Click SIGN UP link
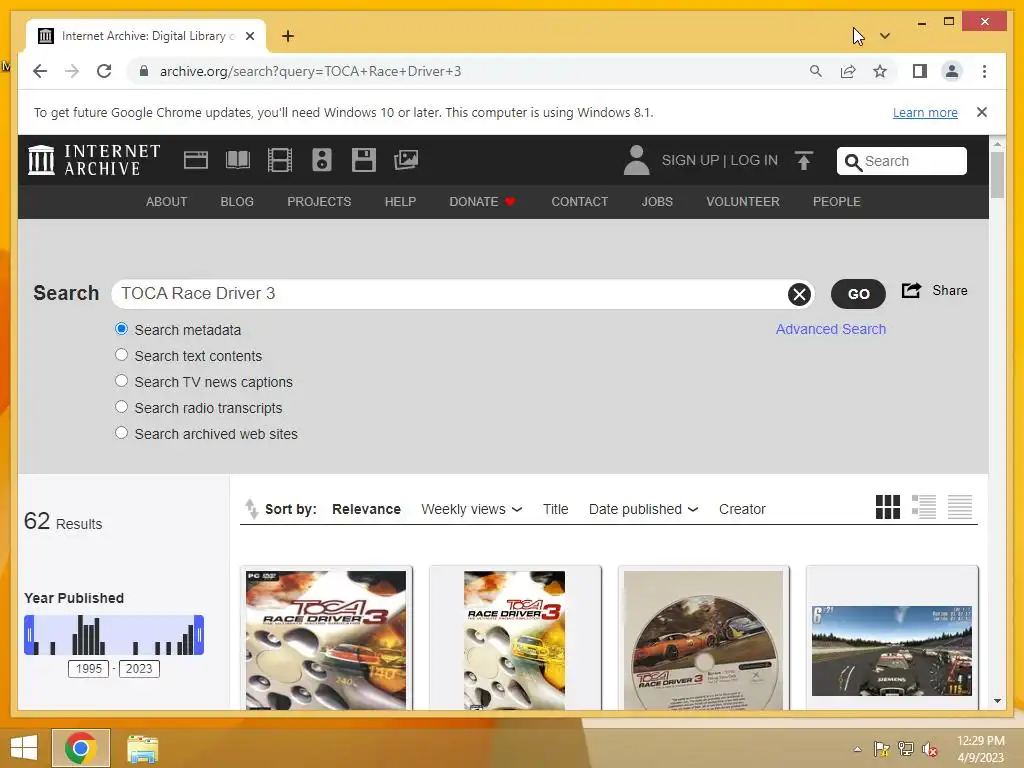 pyautogui.click(x=690, y=161)
